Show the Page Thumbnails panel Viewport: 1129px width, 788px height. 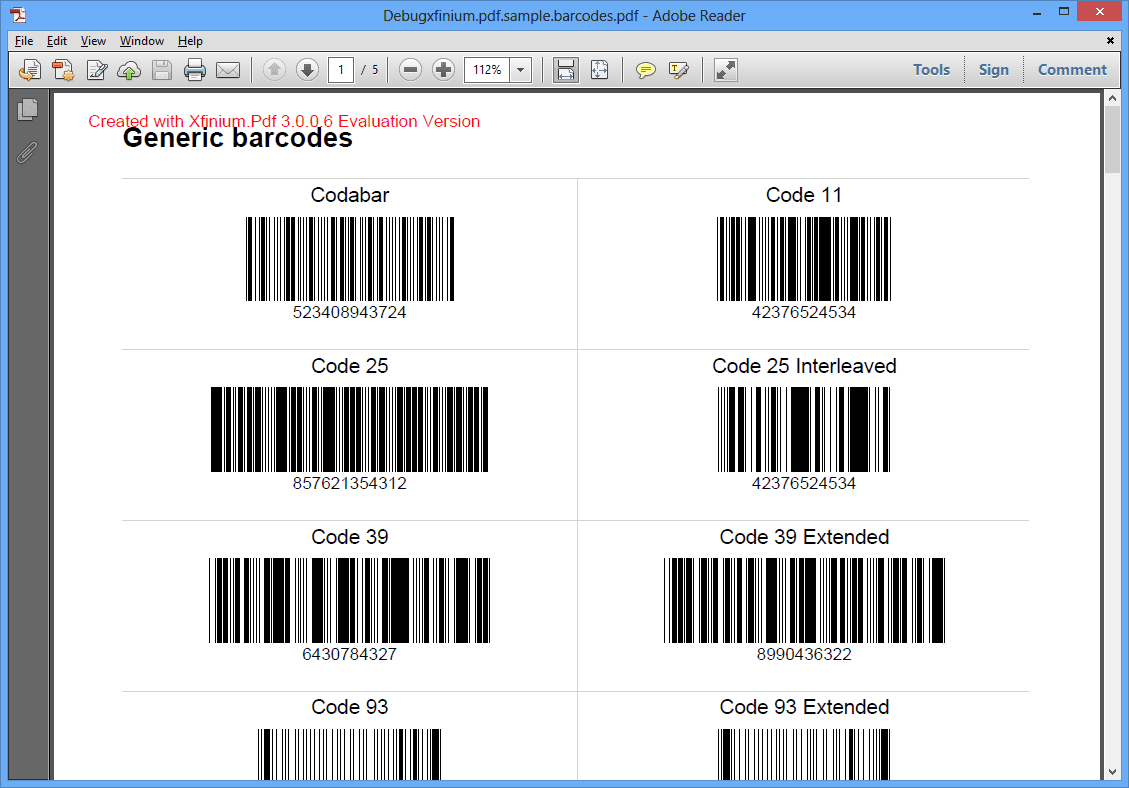[27, 109]
